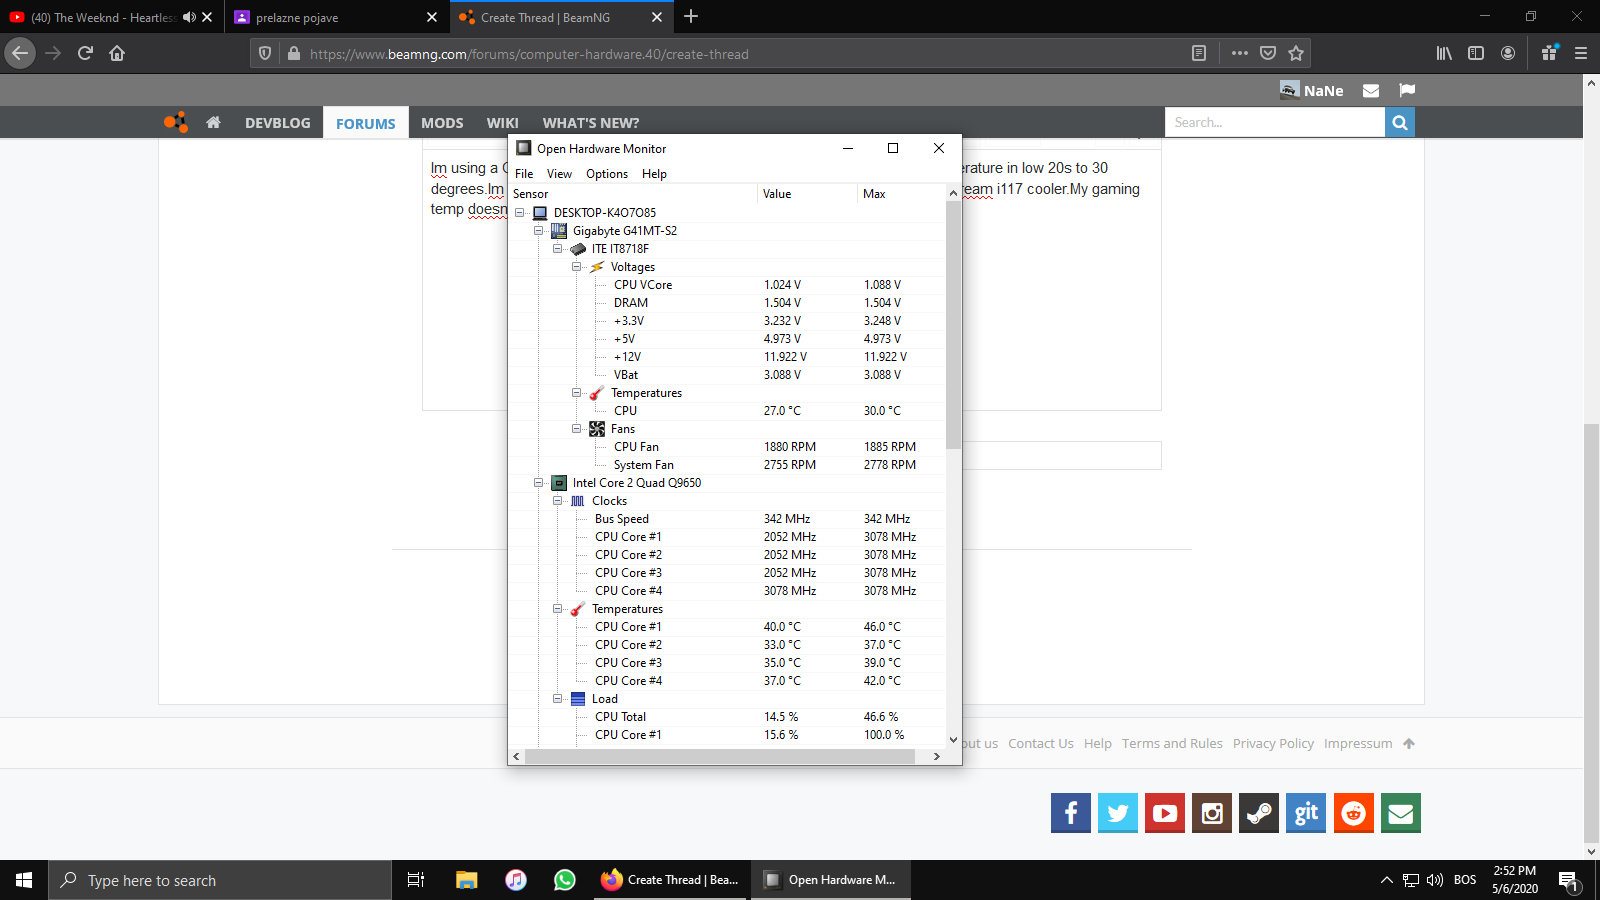Select the Load group icon
Viewport: 1600px width, 900px height.
point(578,699)
